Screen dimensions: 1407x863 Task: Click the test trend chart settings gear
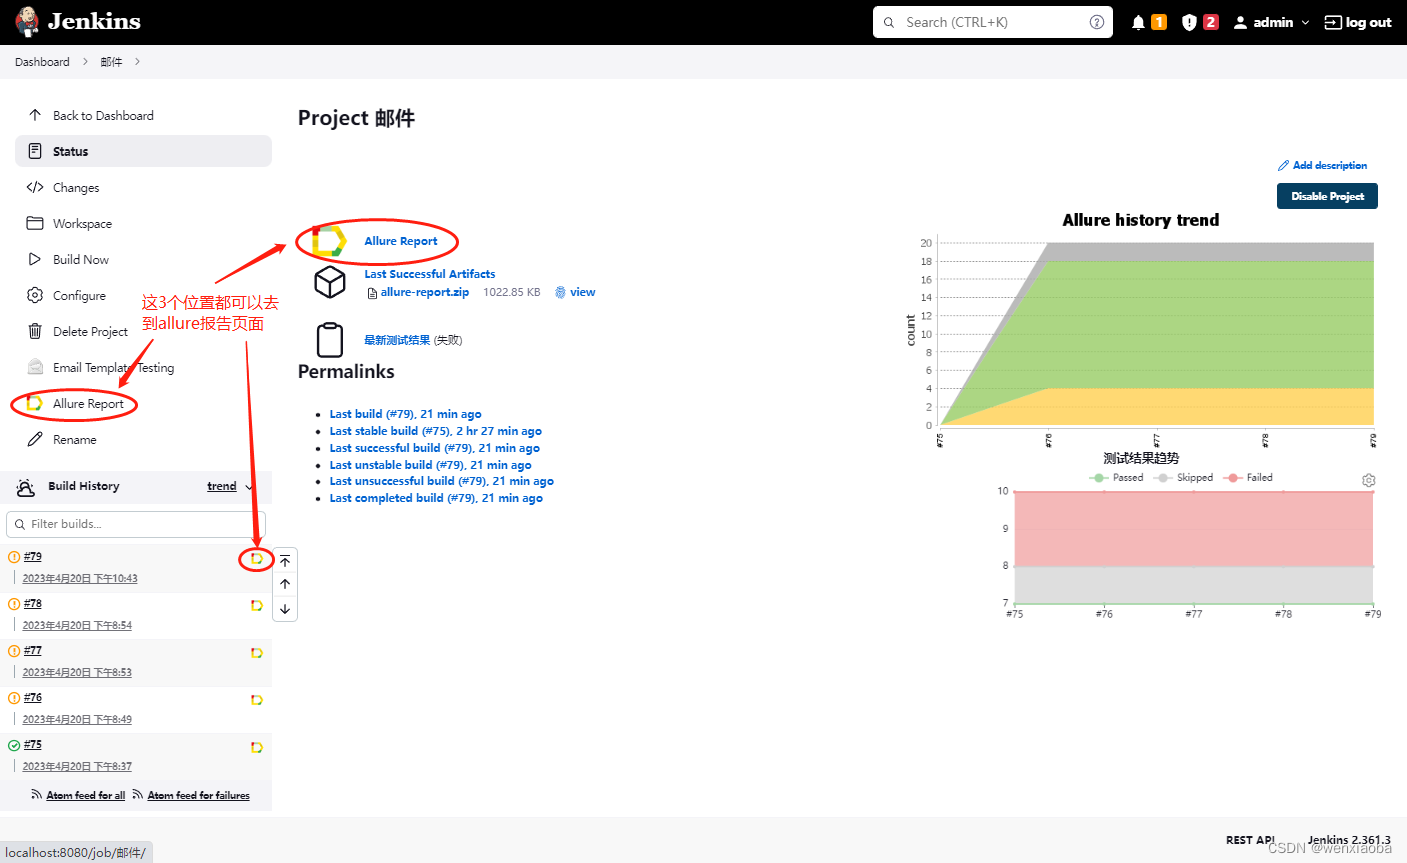click(1369, 480)
